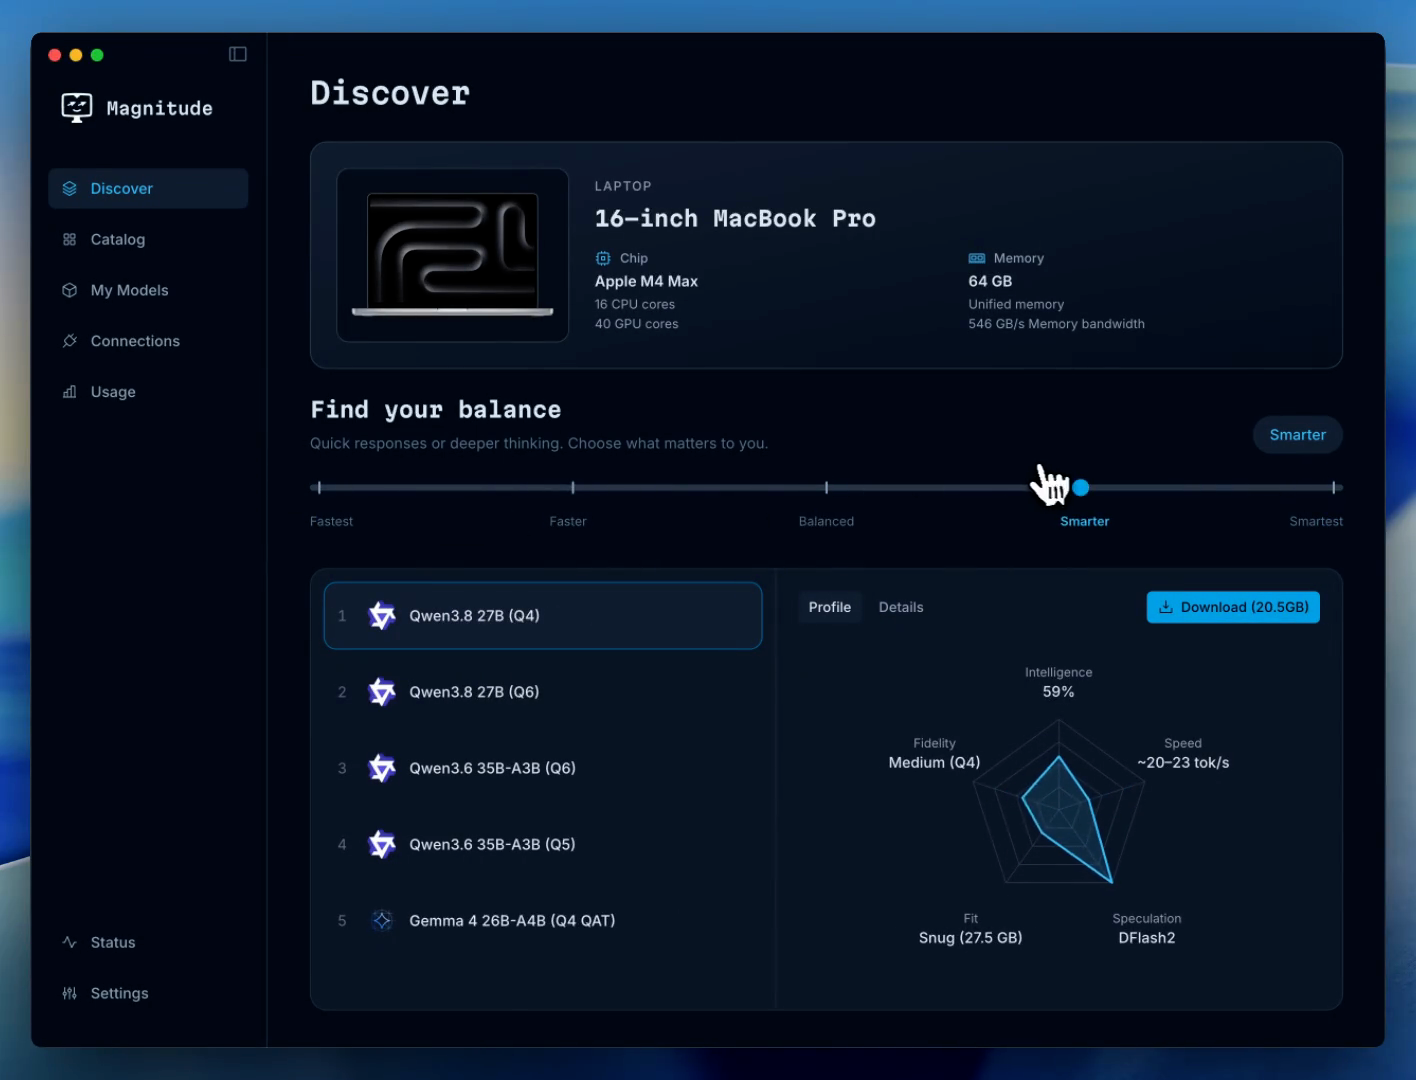This screenshot has width=1416, height=1080.
Task: Click the Connections plug icon
Action: click(x=70, y=341)
